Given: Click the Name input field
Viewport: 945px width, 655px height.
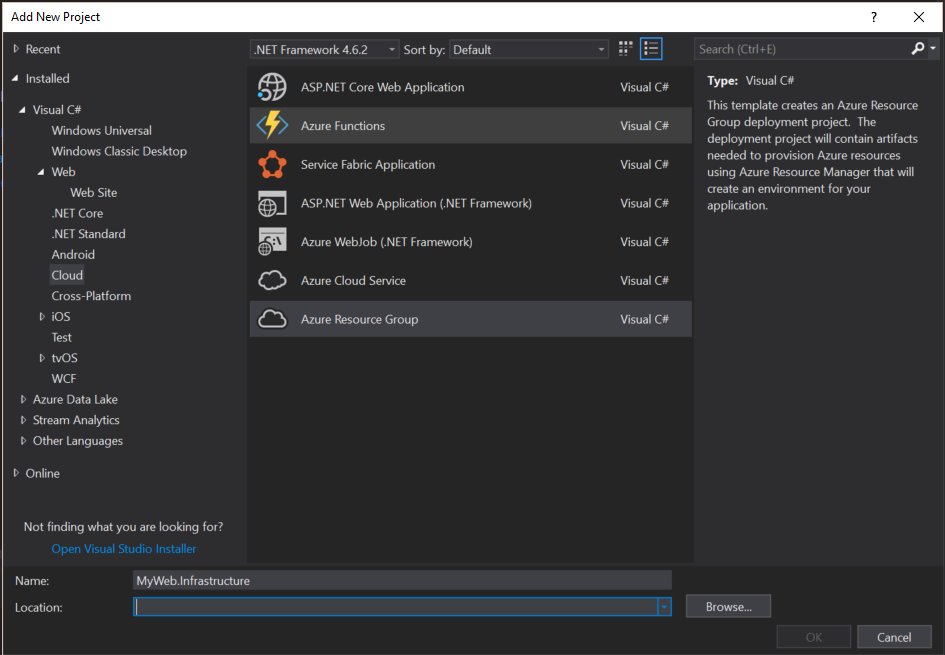Looking at the screenshot, I should click(402, 581).
